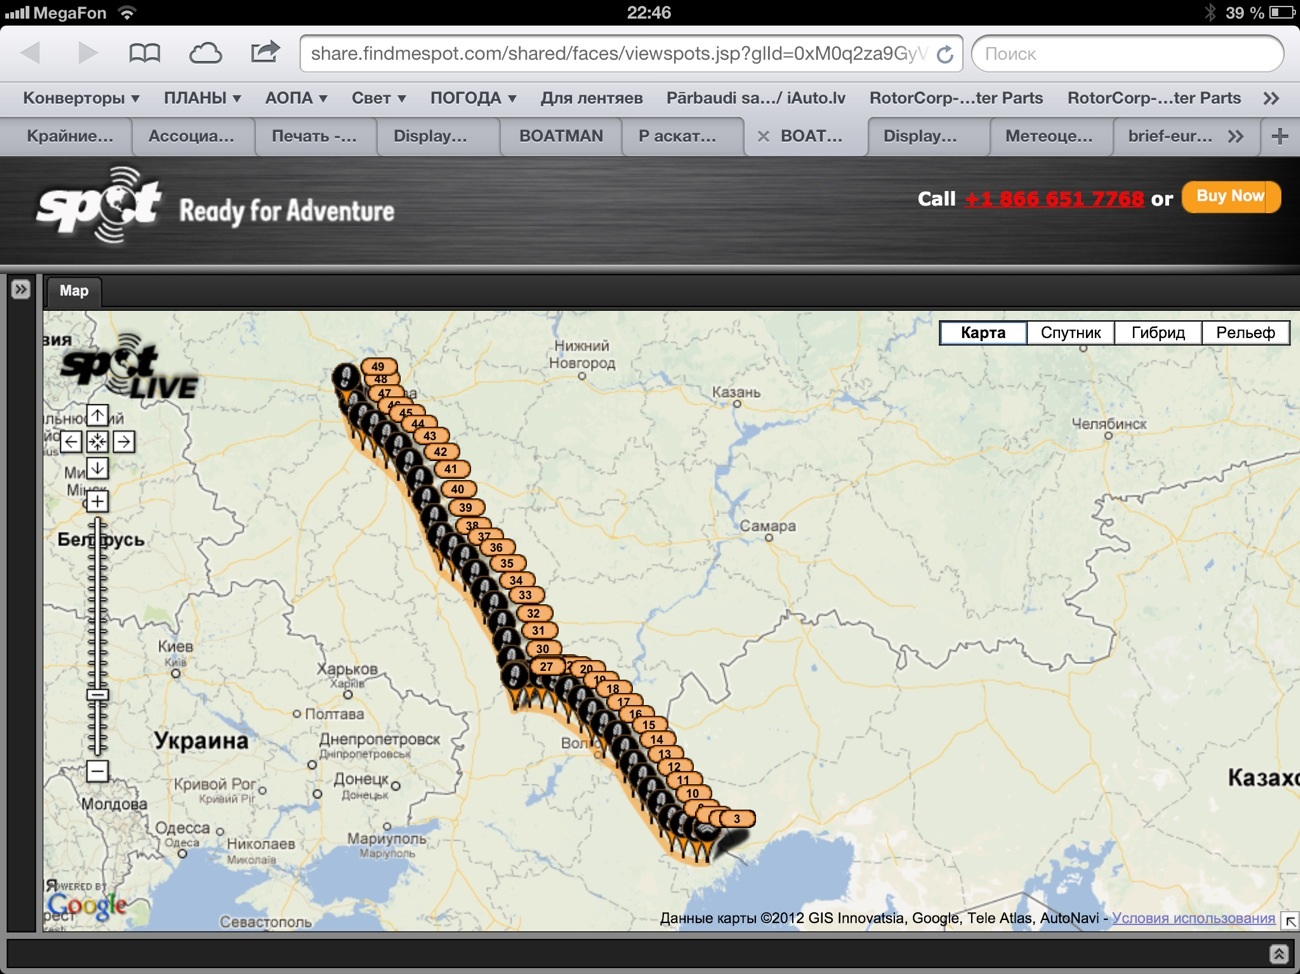Zoom out with the map minus button
The height and width of the screenshot is (974, 1300).
(x=97, y=771)
